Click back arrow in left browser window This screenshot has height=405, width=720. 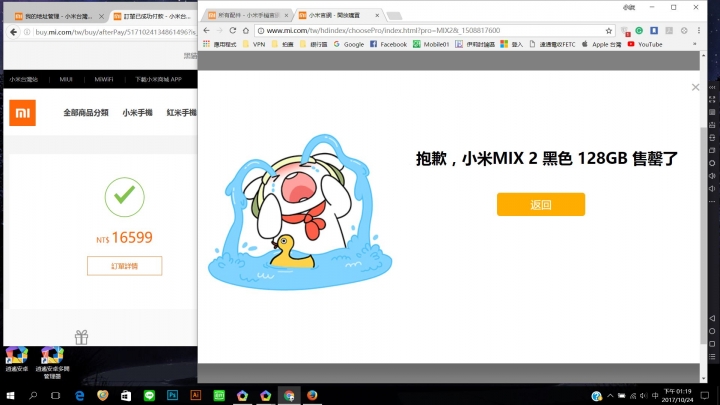click(13, 32)
